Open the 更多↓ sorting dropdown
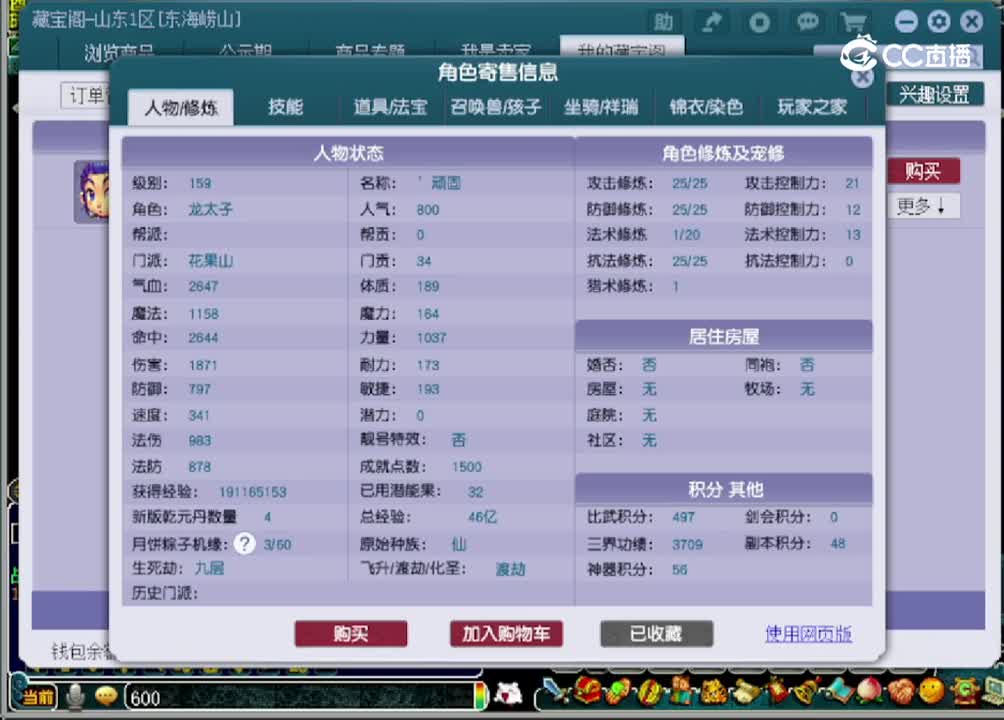 pyautogui.click(x=923, y=206)
